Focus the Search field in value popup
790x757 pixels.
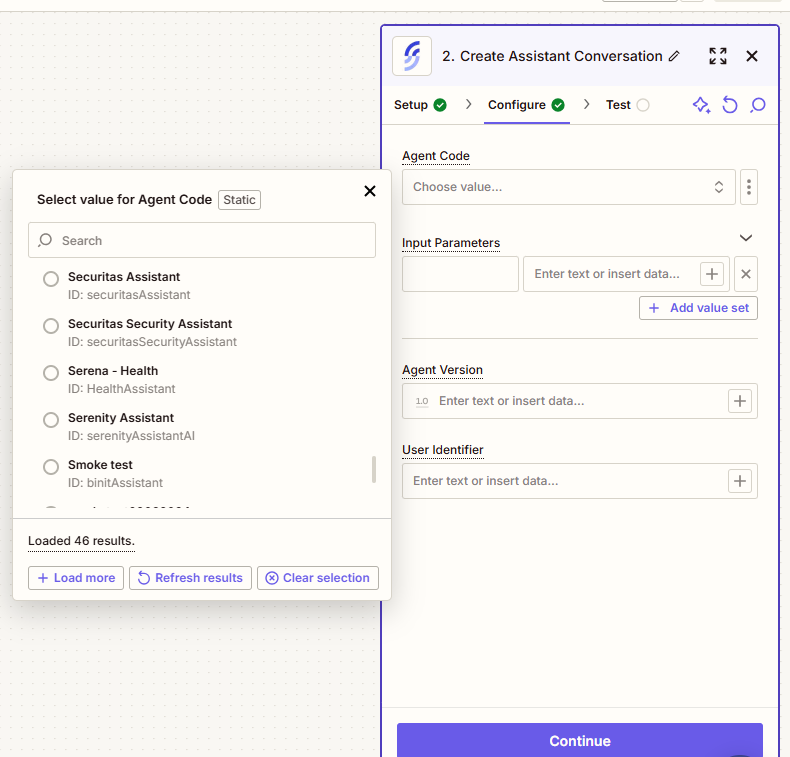(x=202, y=240)
